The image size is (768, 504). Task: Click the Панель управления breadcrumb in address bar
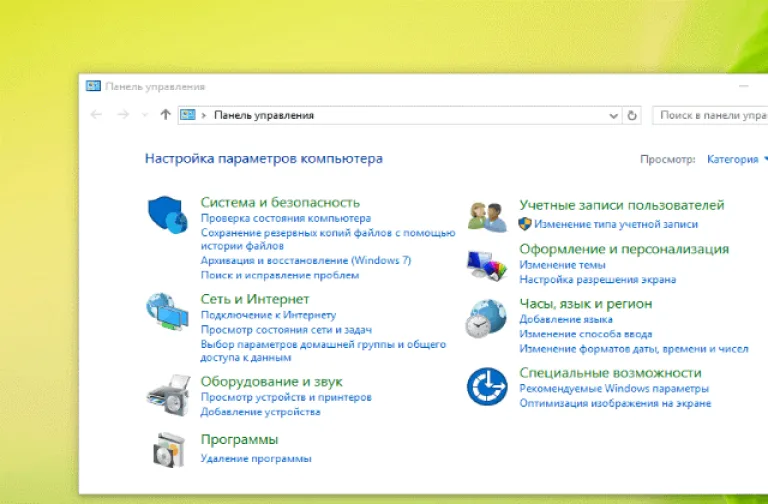pos(264,116)
